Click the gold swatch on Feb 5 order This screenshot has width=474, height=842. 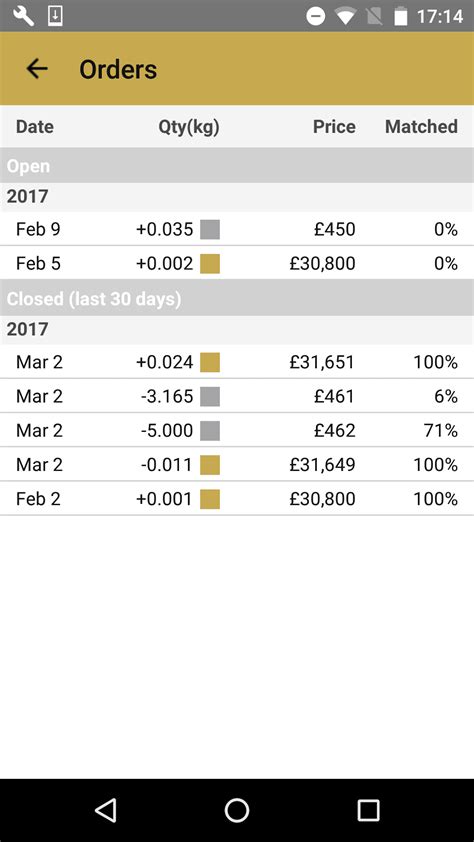click(x=210, y=264)
